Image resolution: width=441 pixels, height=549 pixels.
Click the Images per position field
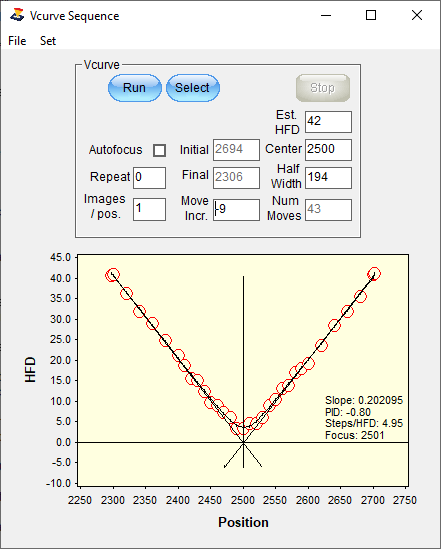[149, 209]
